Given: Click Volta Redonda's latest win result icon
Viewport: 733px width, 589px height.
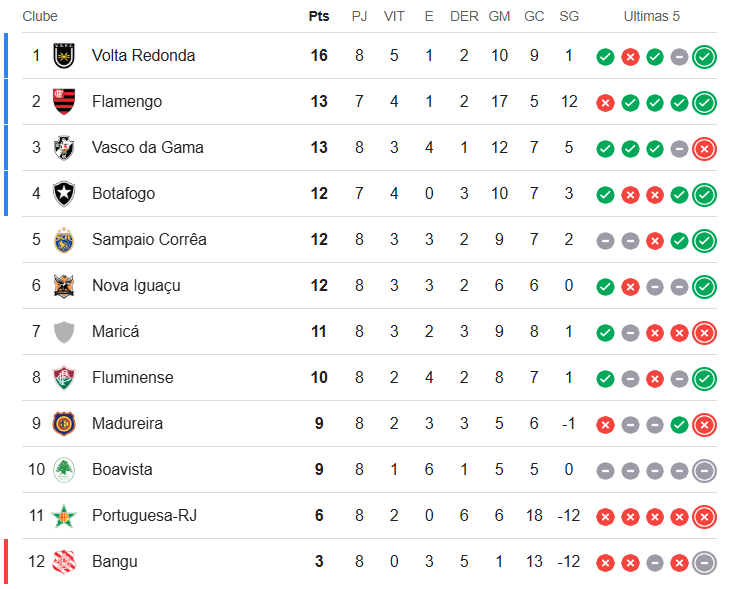Looking at the screenshot, I should coord(704,57).
